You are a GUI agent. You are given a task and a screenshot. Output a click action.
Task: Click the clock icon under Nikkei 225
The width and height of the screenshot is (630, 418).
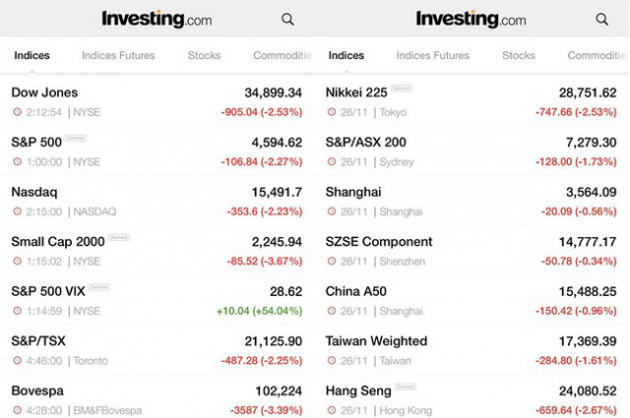(x=331, y=112)
